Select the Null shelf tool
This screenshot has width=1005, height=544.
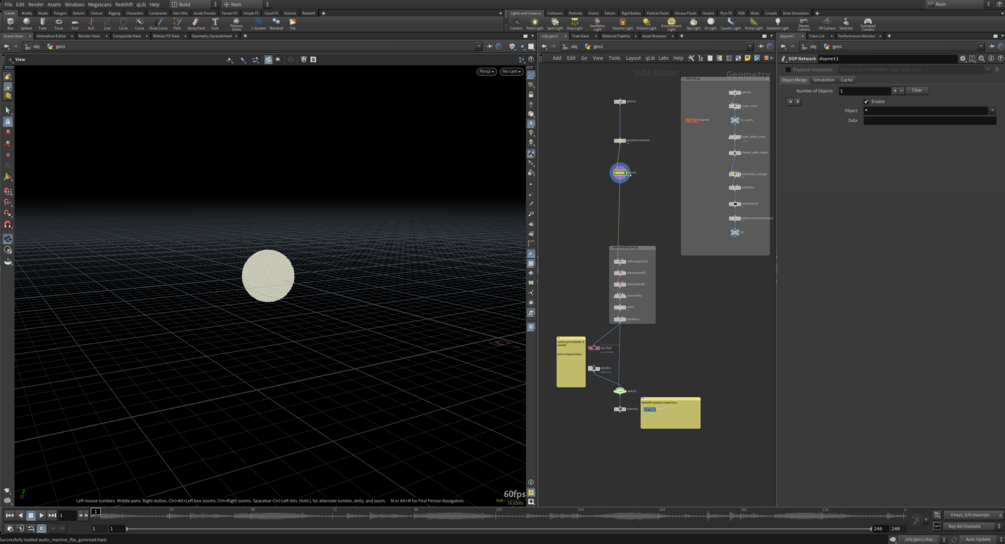tap(90, 24)
